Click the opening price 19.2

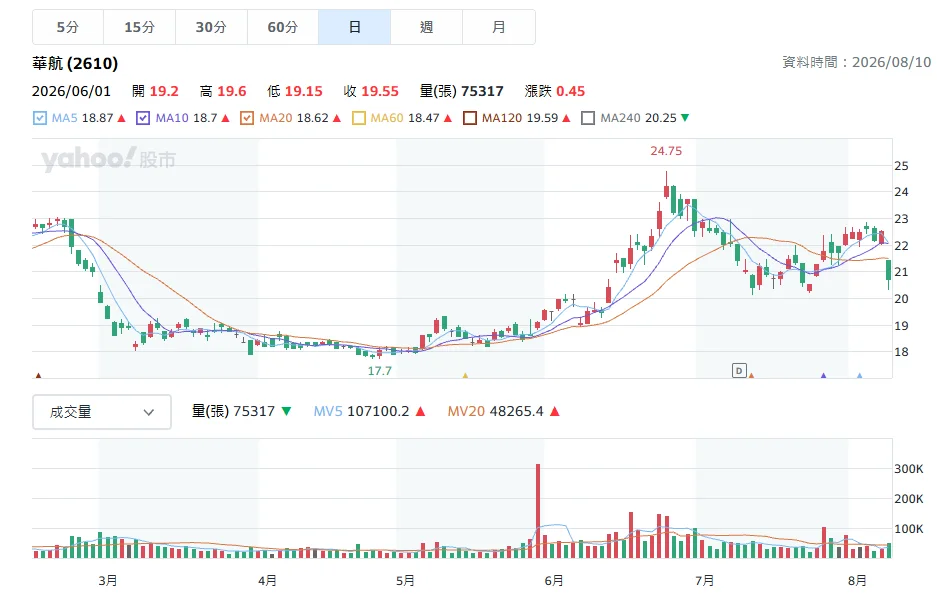(164, 91)
